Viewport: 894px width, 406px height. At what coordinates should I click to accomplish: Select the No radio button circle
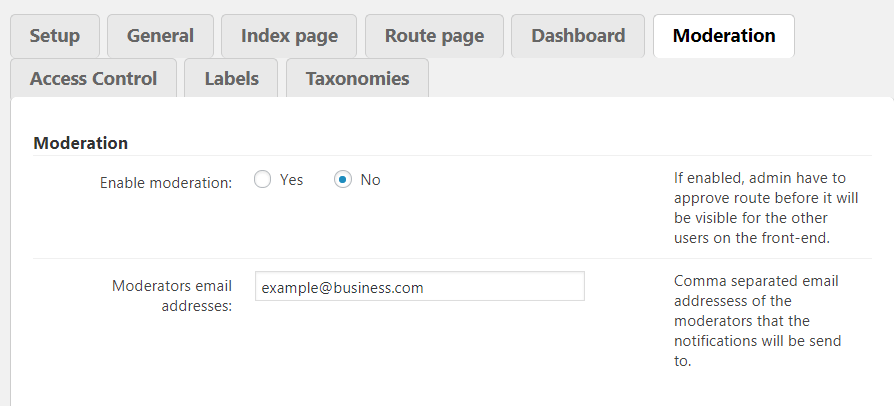pyautogui.click(x=343, y=180)
